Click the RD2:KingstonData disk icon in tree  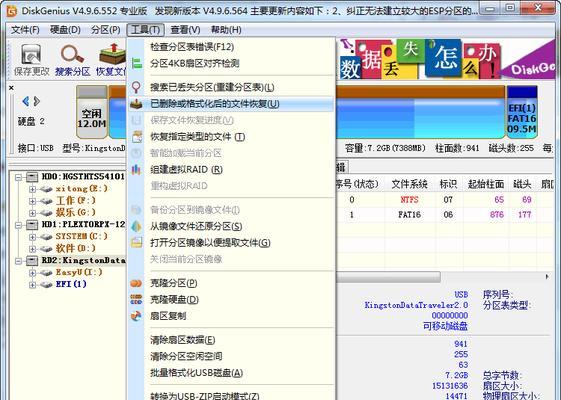[32, 260]
